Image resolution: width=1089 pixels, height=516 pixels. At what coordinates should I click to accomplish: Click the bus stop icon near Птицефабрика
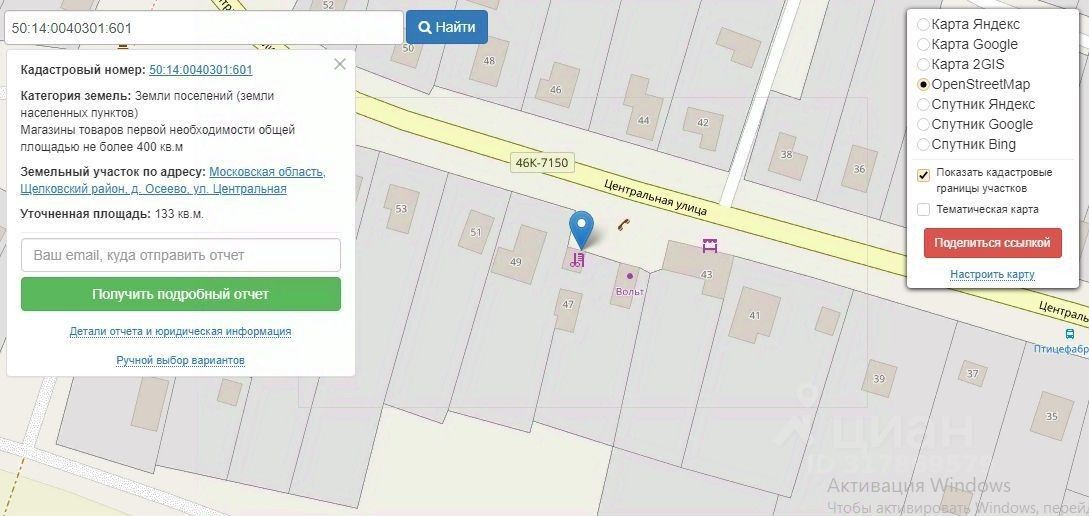(x=1070, y=334)
